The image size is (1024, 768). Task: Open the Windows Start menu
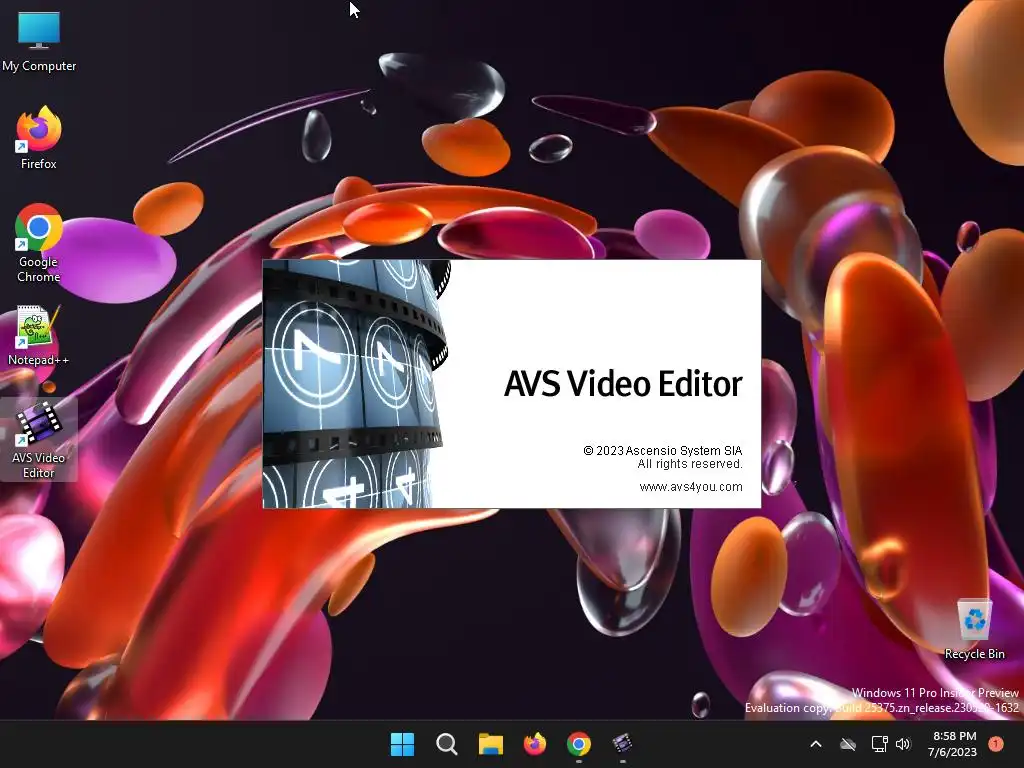402,744
